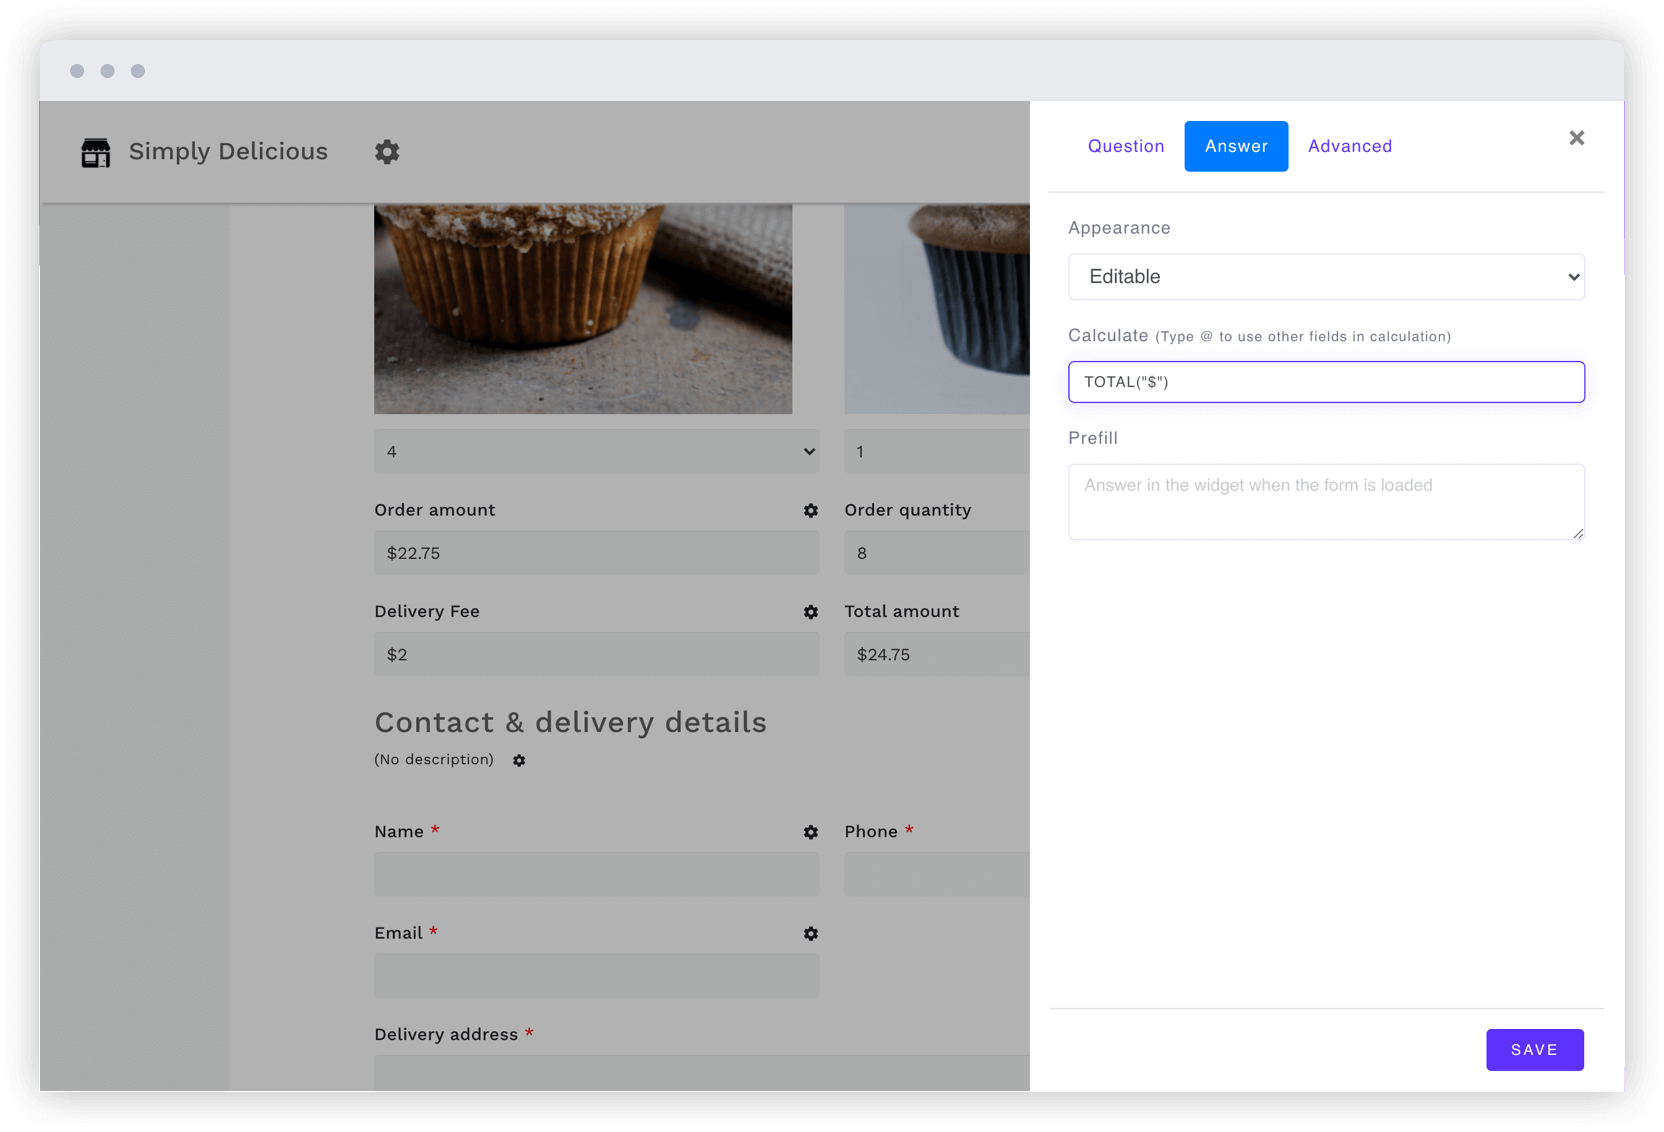Open the form settings gear next to Simply Delicious

click(x=387, y=152)
